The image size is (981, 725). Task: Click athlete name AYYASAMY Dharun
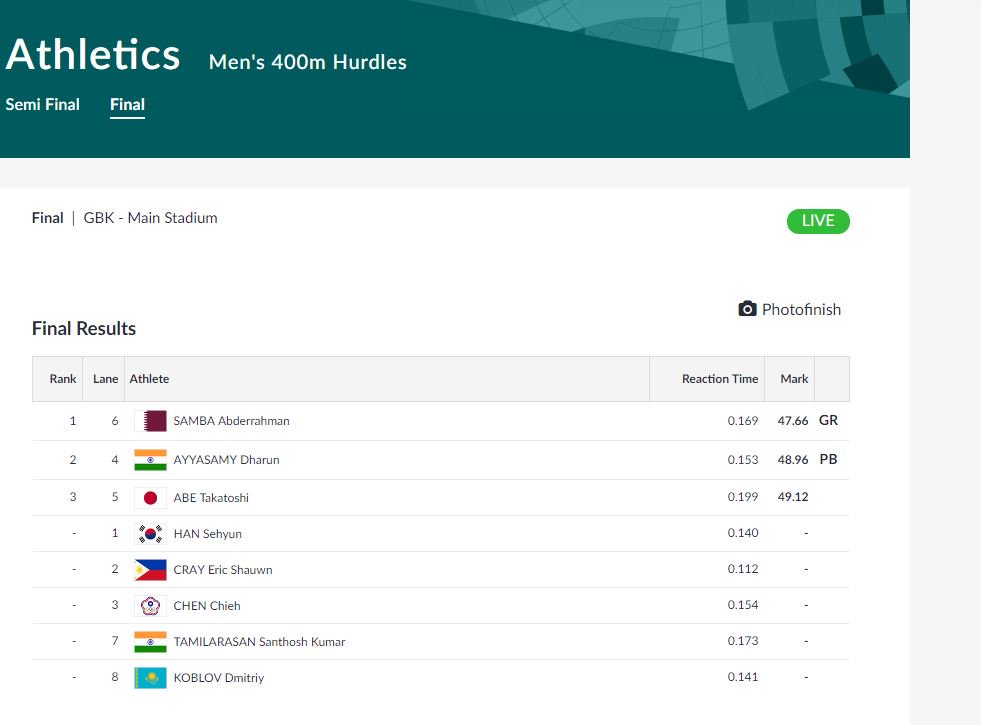[x=226, y=460]
